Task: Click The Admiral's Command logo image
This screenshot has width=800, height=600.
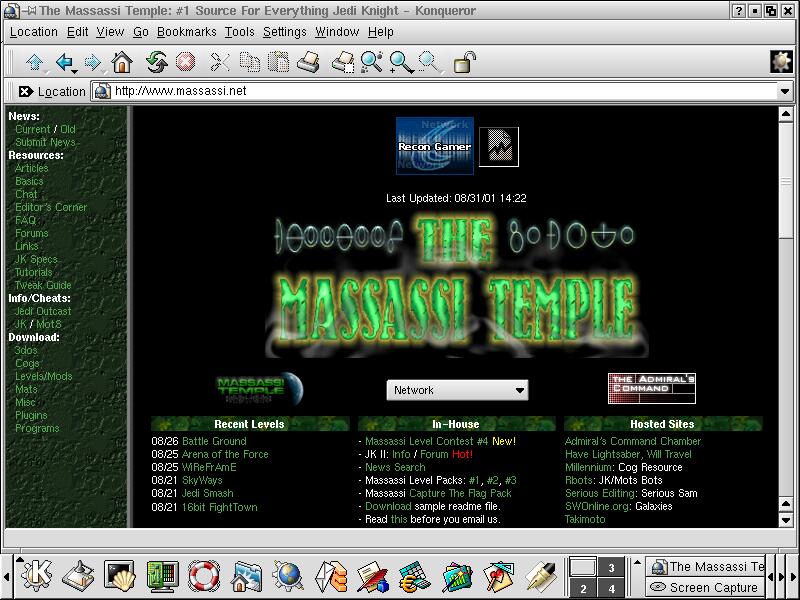Action: tap(652, 388)
